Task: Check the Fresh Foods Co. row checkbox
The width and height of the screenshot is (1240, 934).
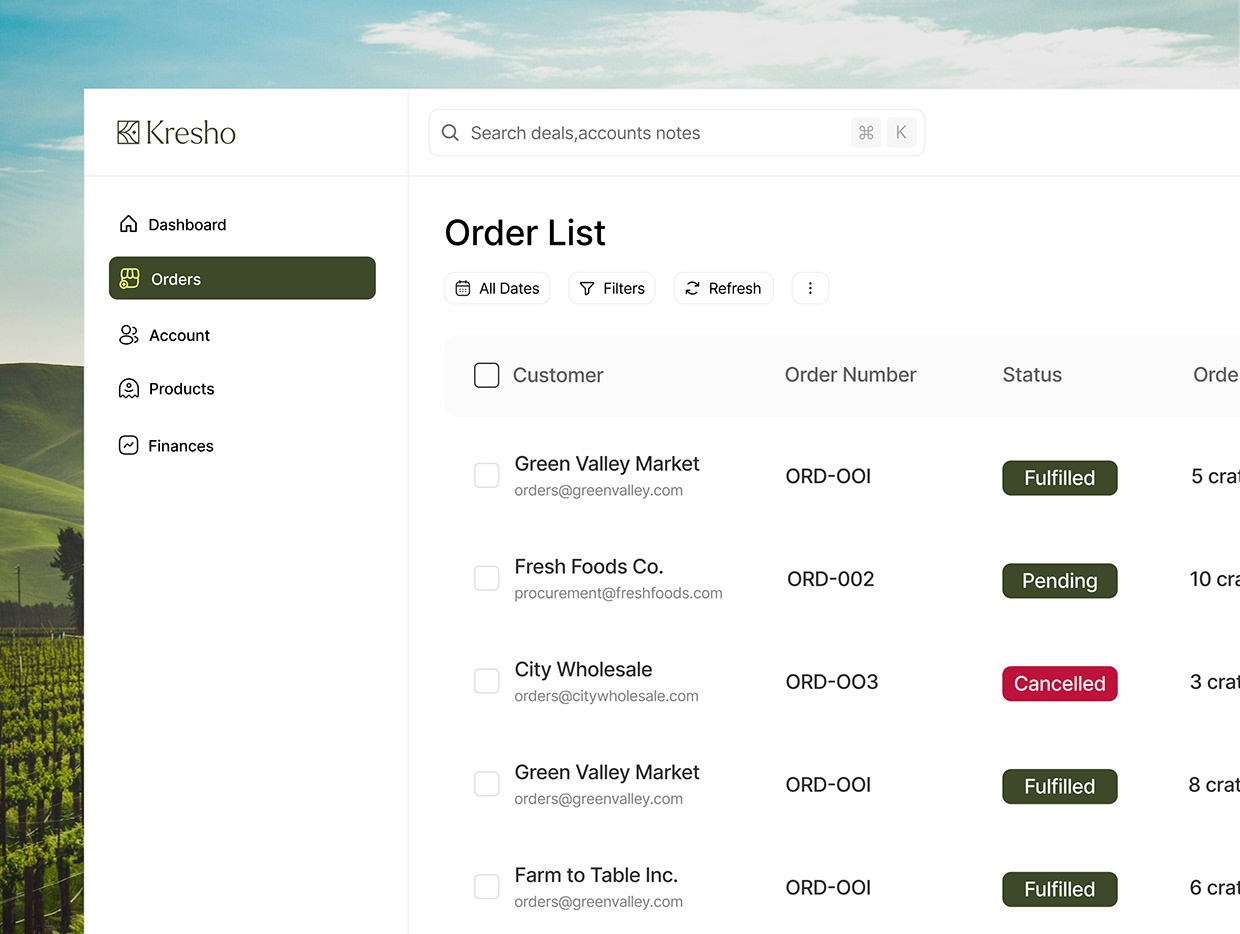Action: pos(486,578)
